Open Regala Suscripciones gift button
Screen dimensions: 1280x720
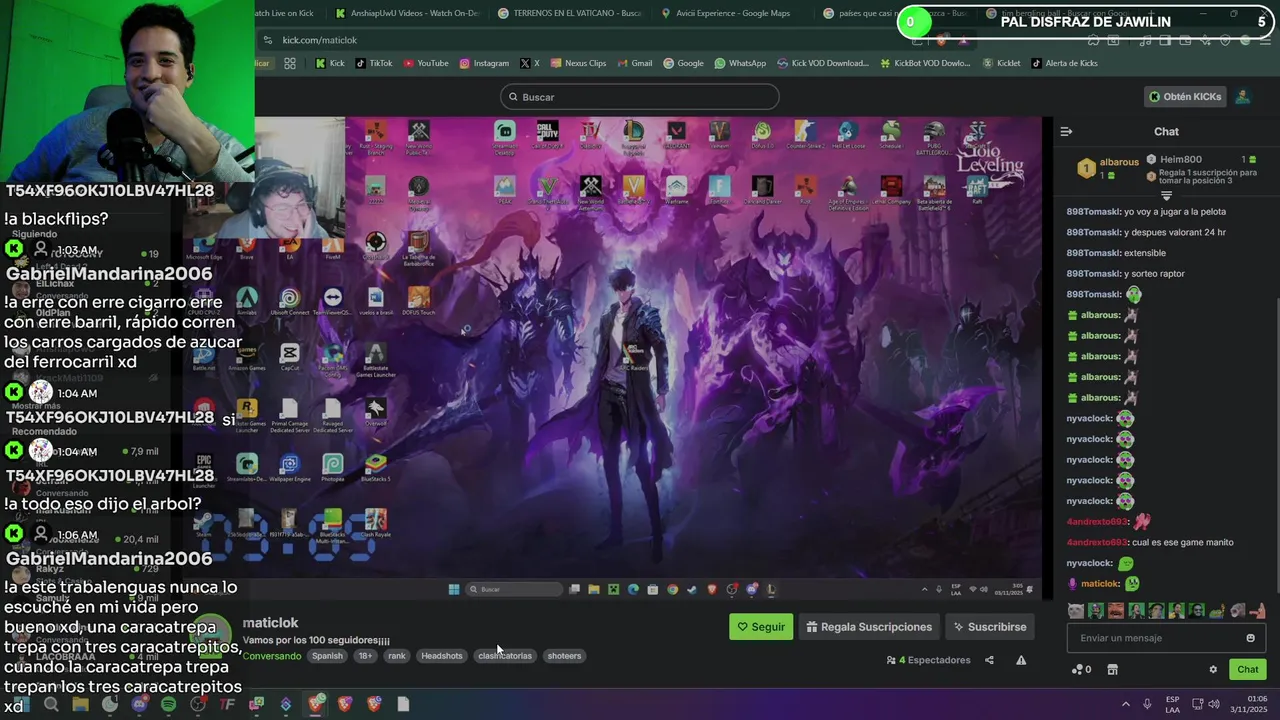click(x=869, y=627)
